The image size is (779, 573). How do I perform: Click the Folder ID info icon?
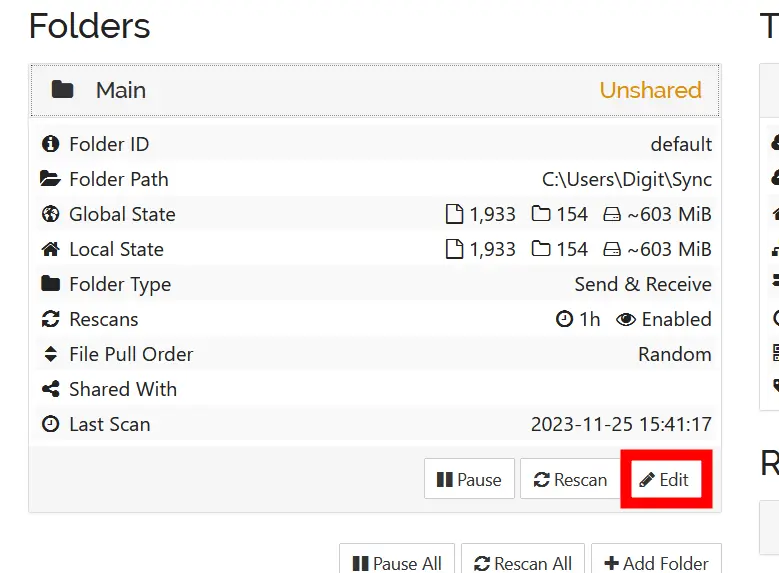coord(50,145)
